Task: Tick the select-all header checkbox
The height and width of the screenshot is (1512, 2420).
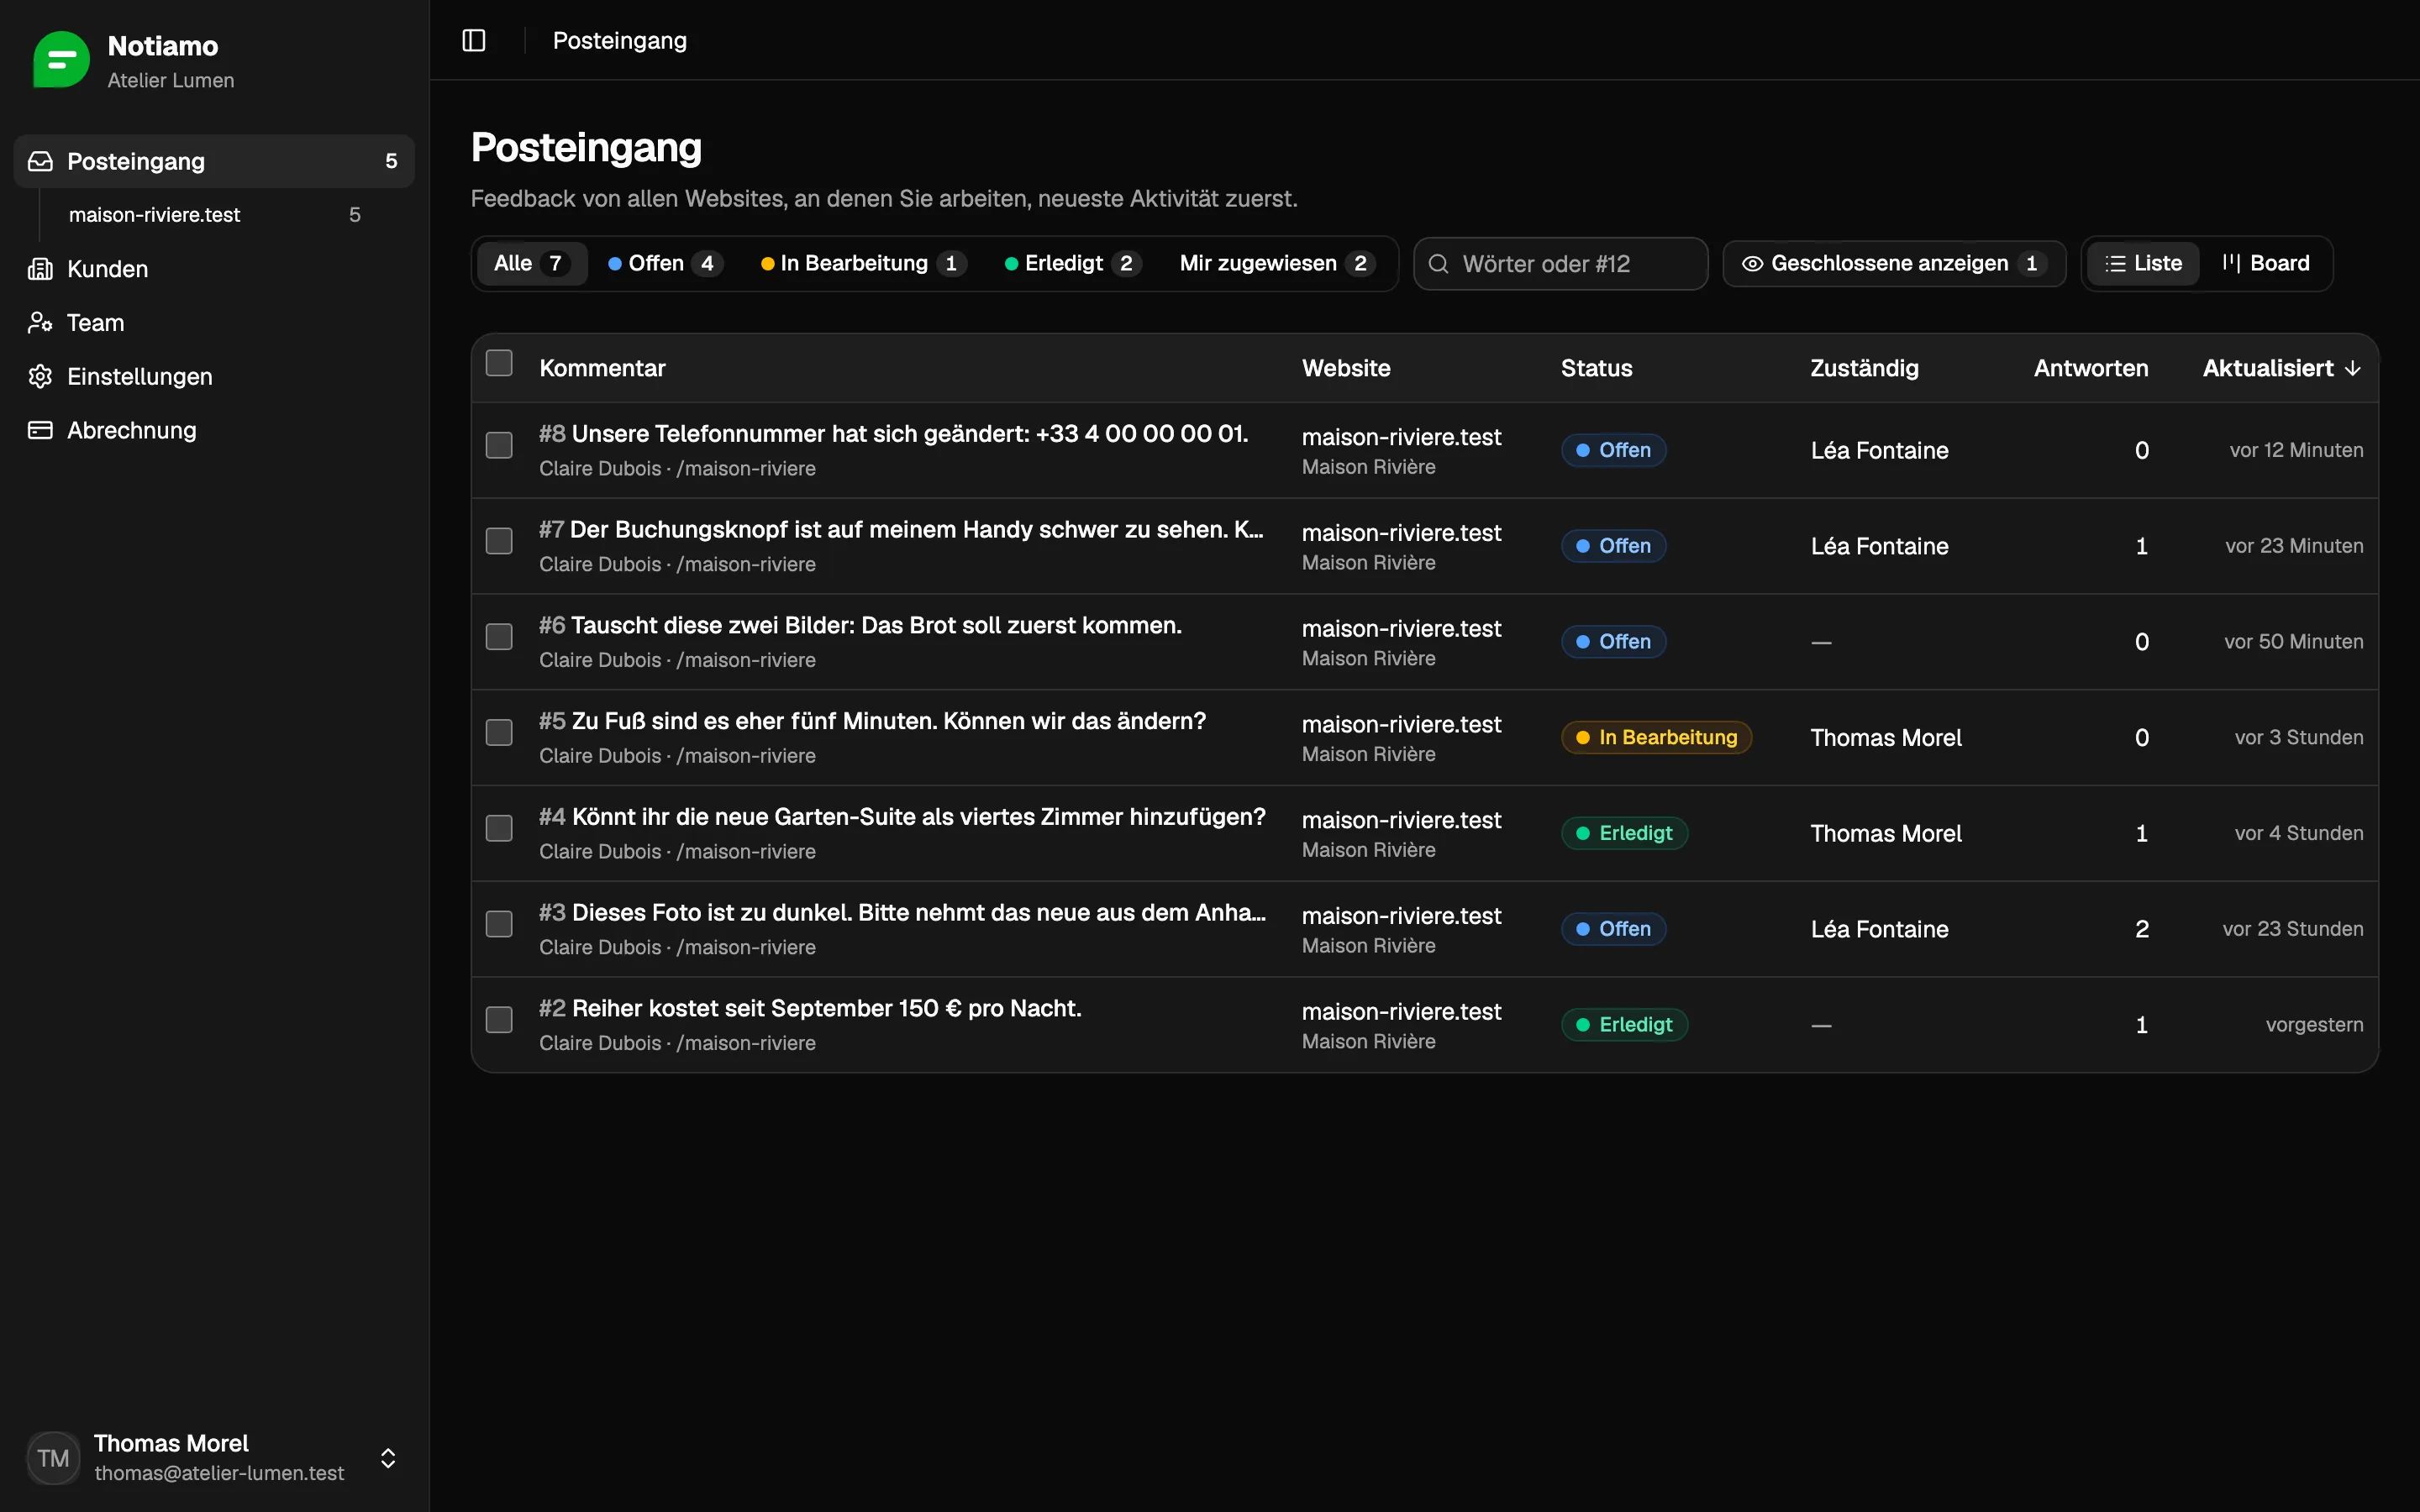Action: pos(499,363)
